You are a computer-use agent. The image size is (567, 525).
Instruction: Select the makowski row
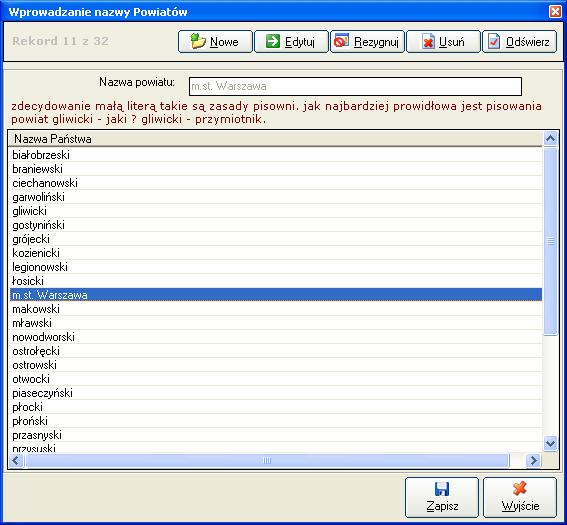tap(275, 309)
